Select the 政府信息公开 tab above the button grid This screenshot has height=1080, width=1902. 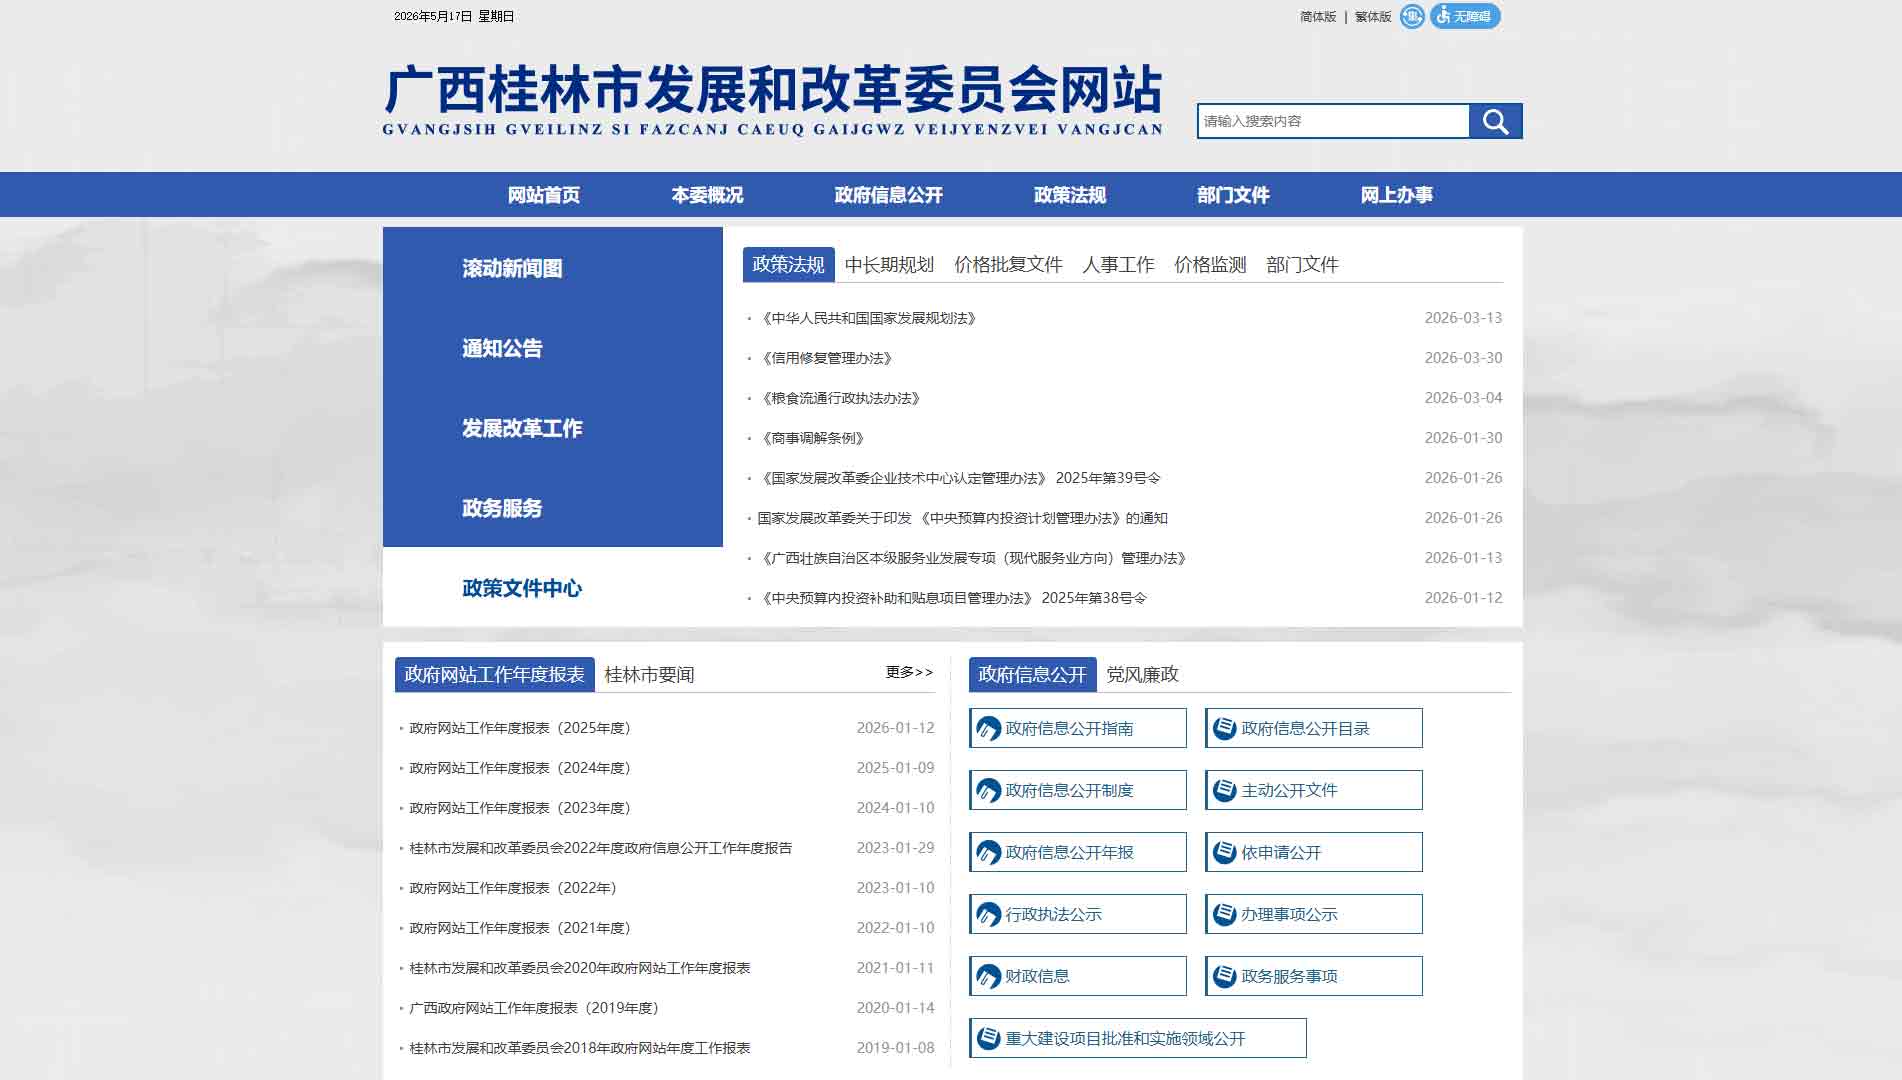click(x=1032, y=674)
